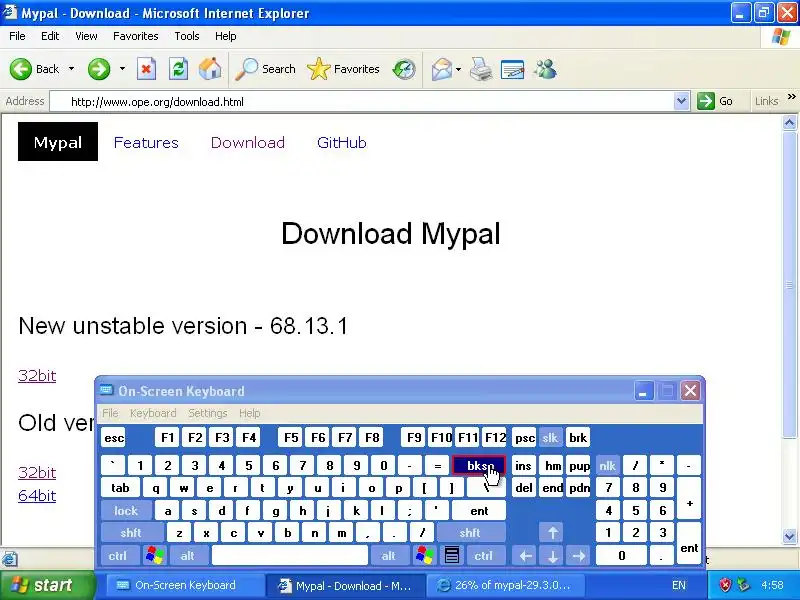The height and width of the screenshot is (600, 800).
Task: Click the 64bit download link
Action: 37,495
